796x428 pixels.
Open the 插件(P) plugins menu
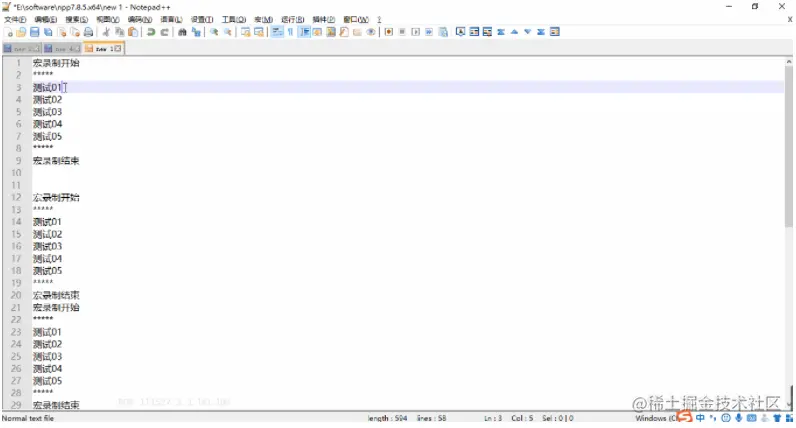[x=324, y=19]
